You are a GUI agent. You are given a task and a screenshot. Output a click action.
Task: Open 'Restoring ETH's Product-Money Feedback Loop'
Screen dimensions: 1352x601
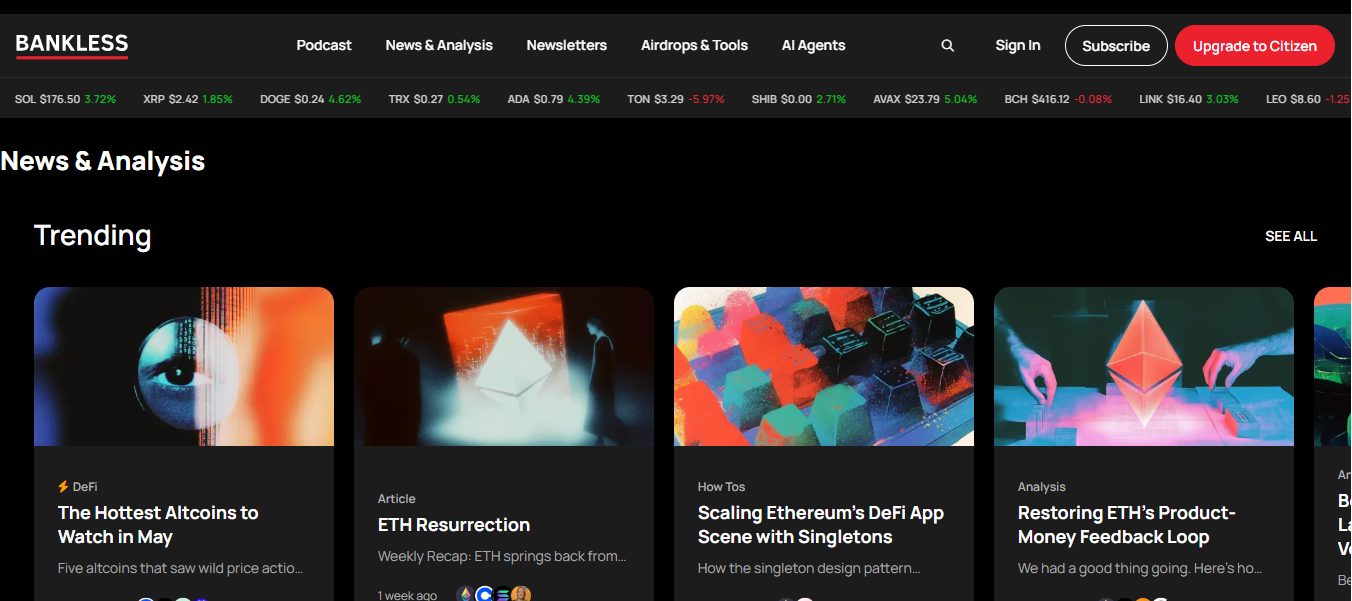point(1127,525)
